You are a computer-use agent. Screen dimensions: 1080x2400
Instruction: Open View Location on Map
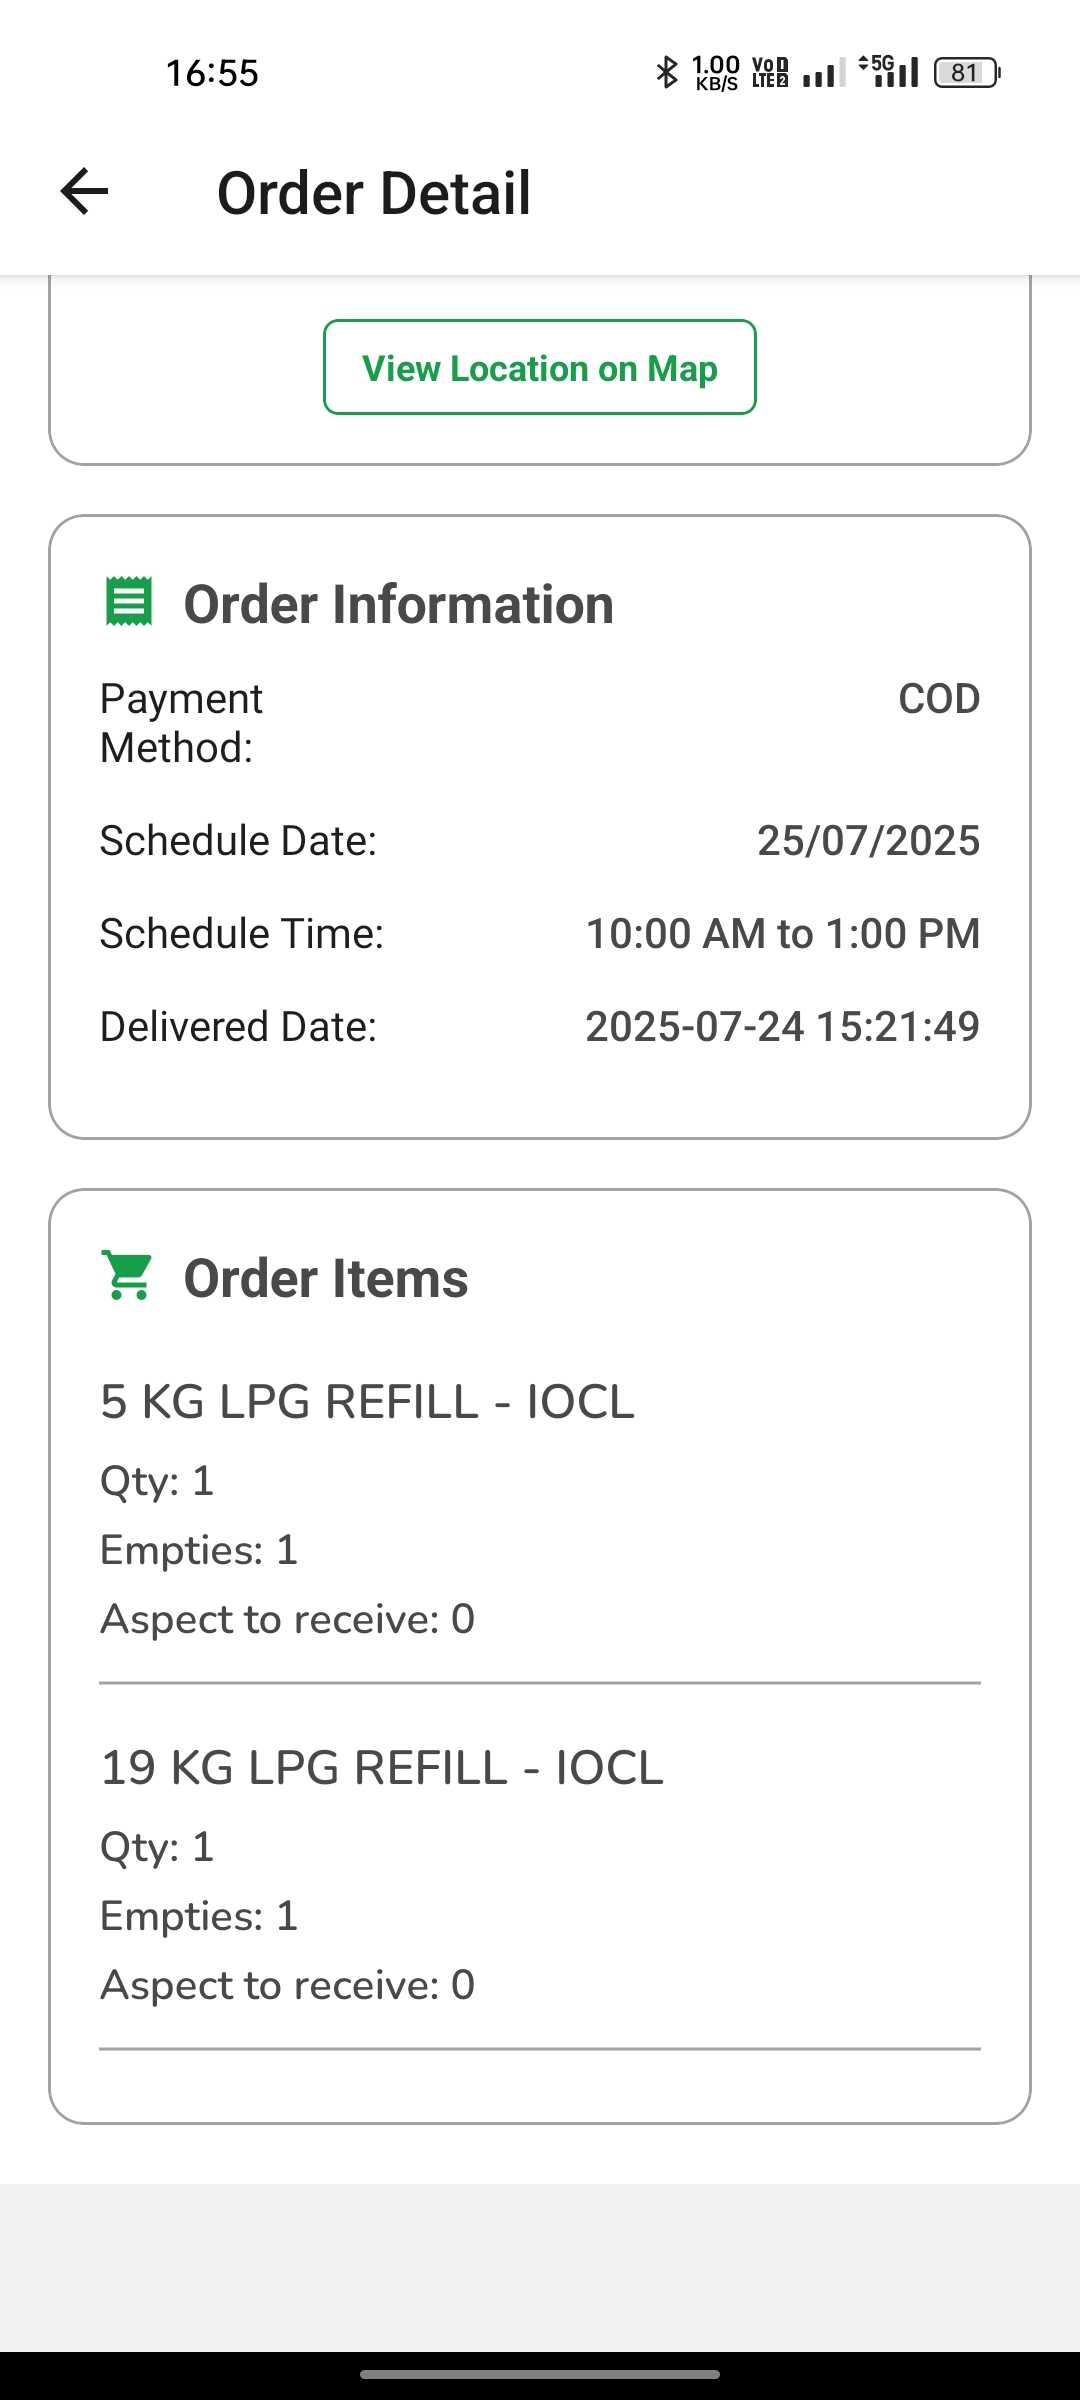pos(539,368)
